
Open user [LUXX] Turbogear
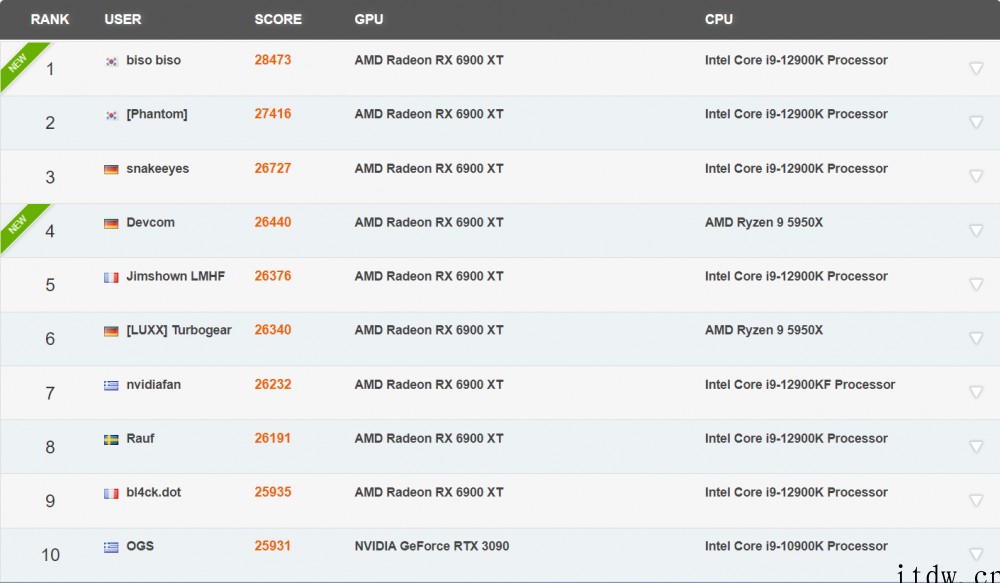pyautogui.click(x=179, y=330)
